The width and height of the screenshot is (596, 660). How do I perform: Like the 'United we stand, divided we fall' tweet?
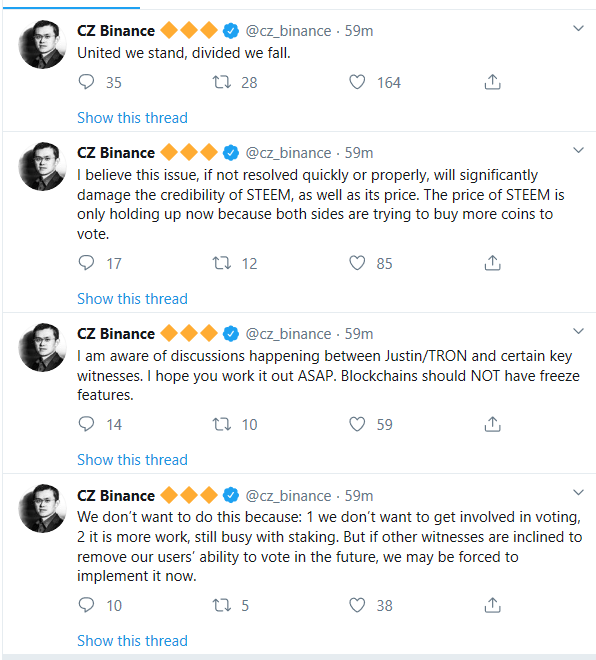coord(357,82)
